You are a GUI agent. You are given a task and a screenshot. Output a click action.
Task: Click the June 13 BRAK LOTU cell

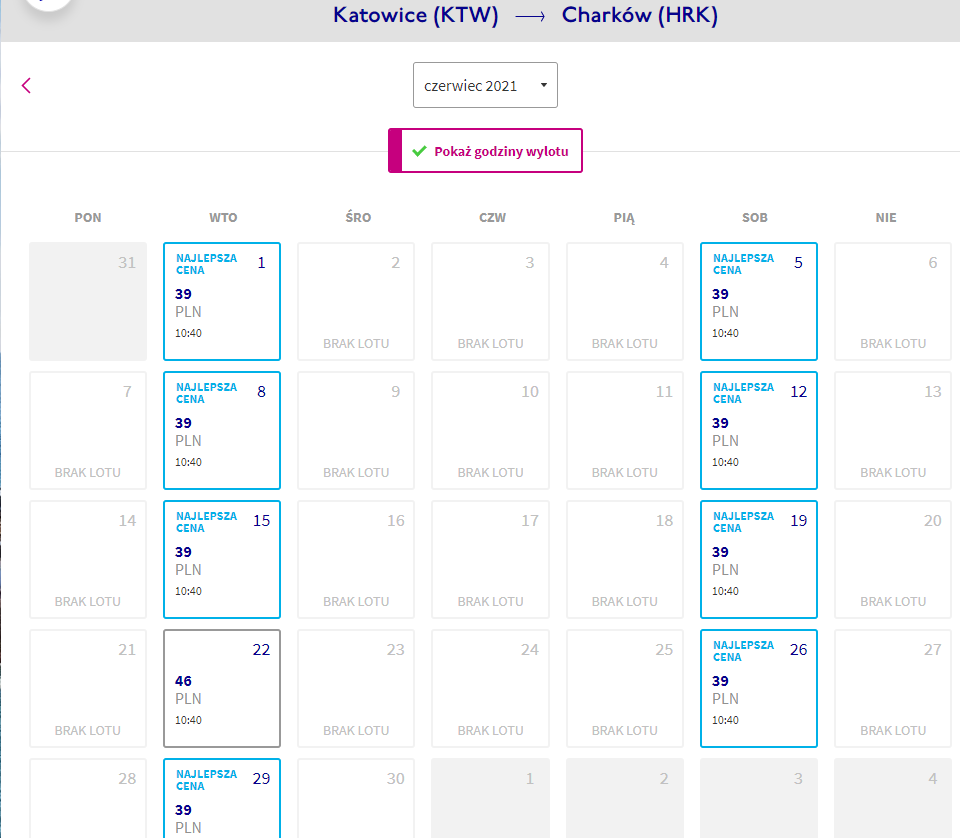tap(893, 430)
